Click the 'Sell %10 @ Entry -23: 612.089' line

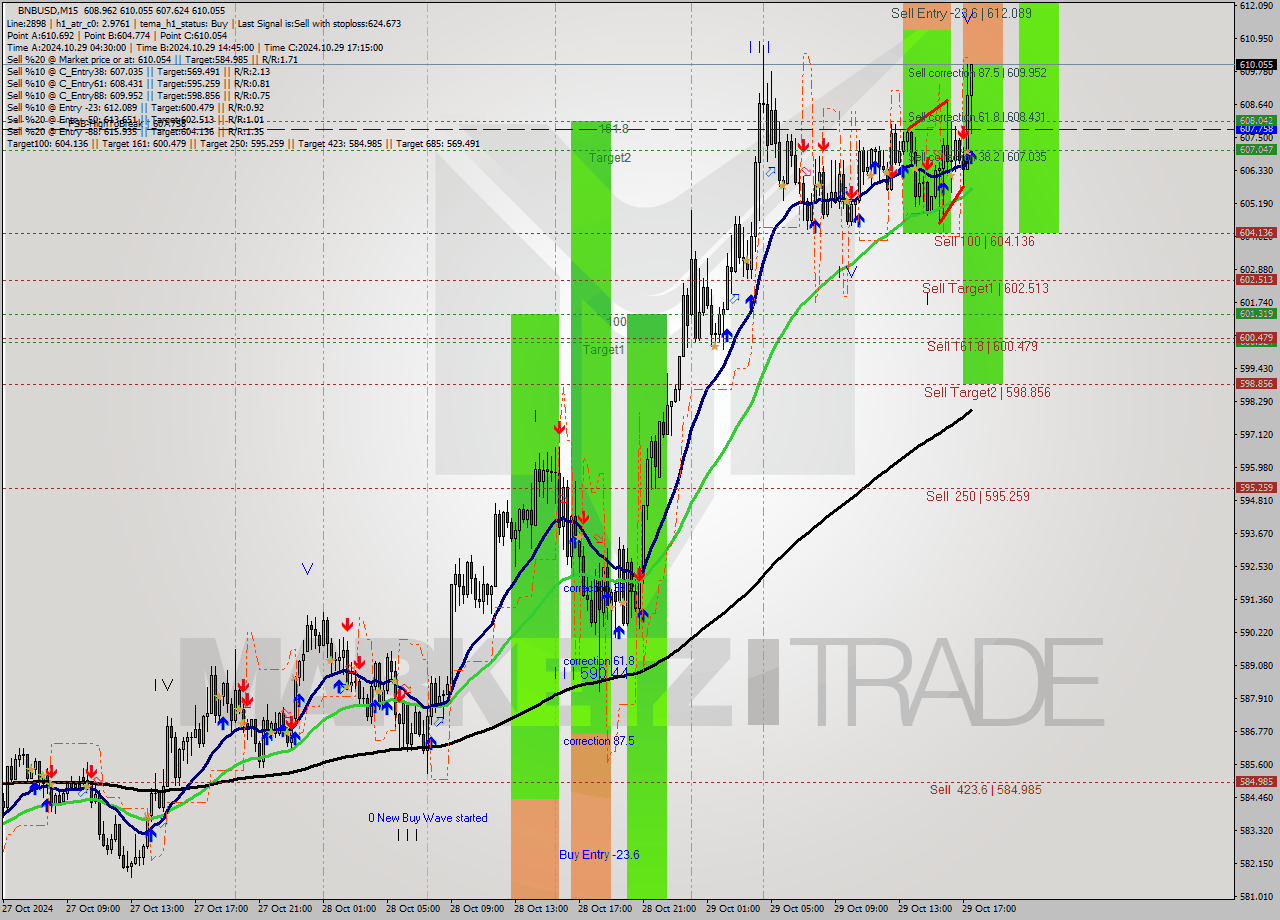pyautogui.click(x=135, y=107)
